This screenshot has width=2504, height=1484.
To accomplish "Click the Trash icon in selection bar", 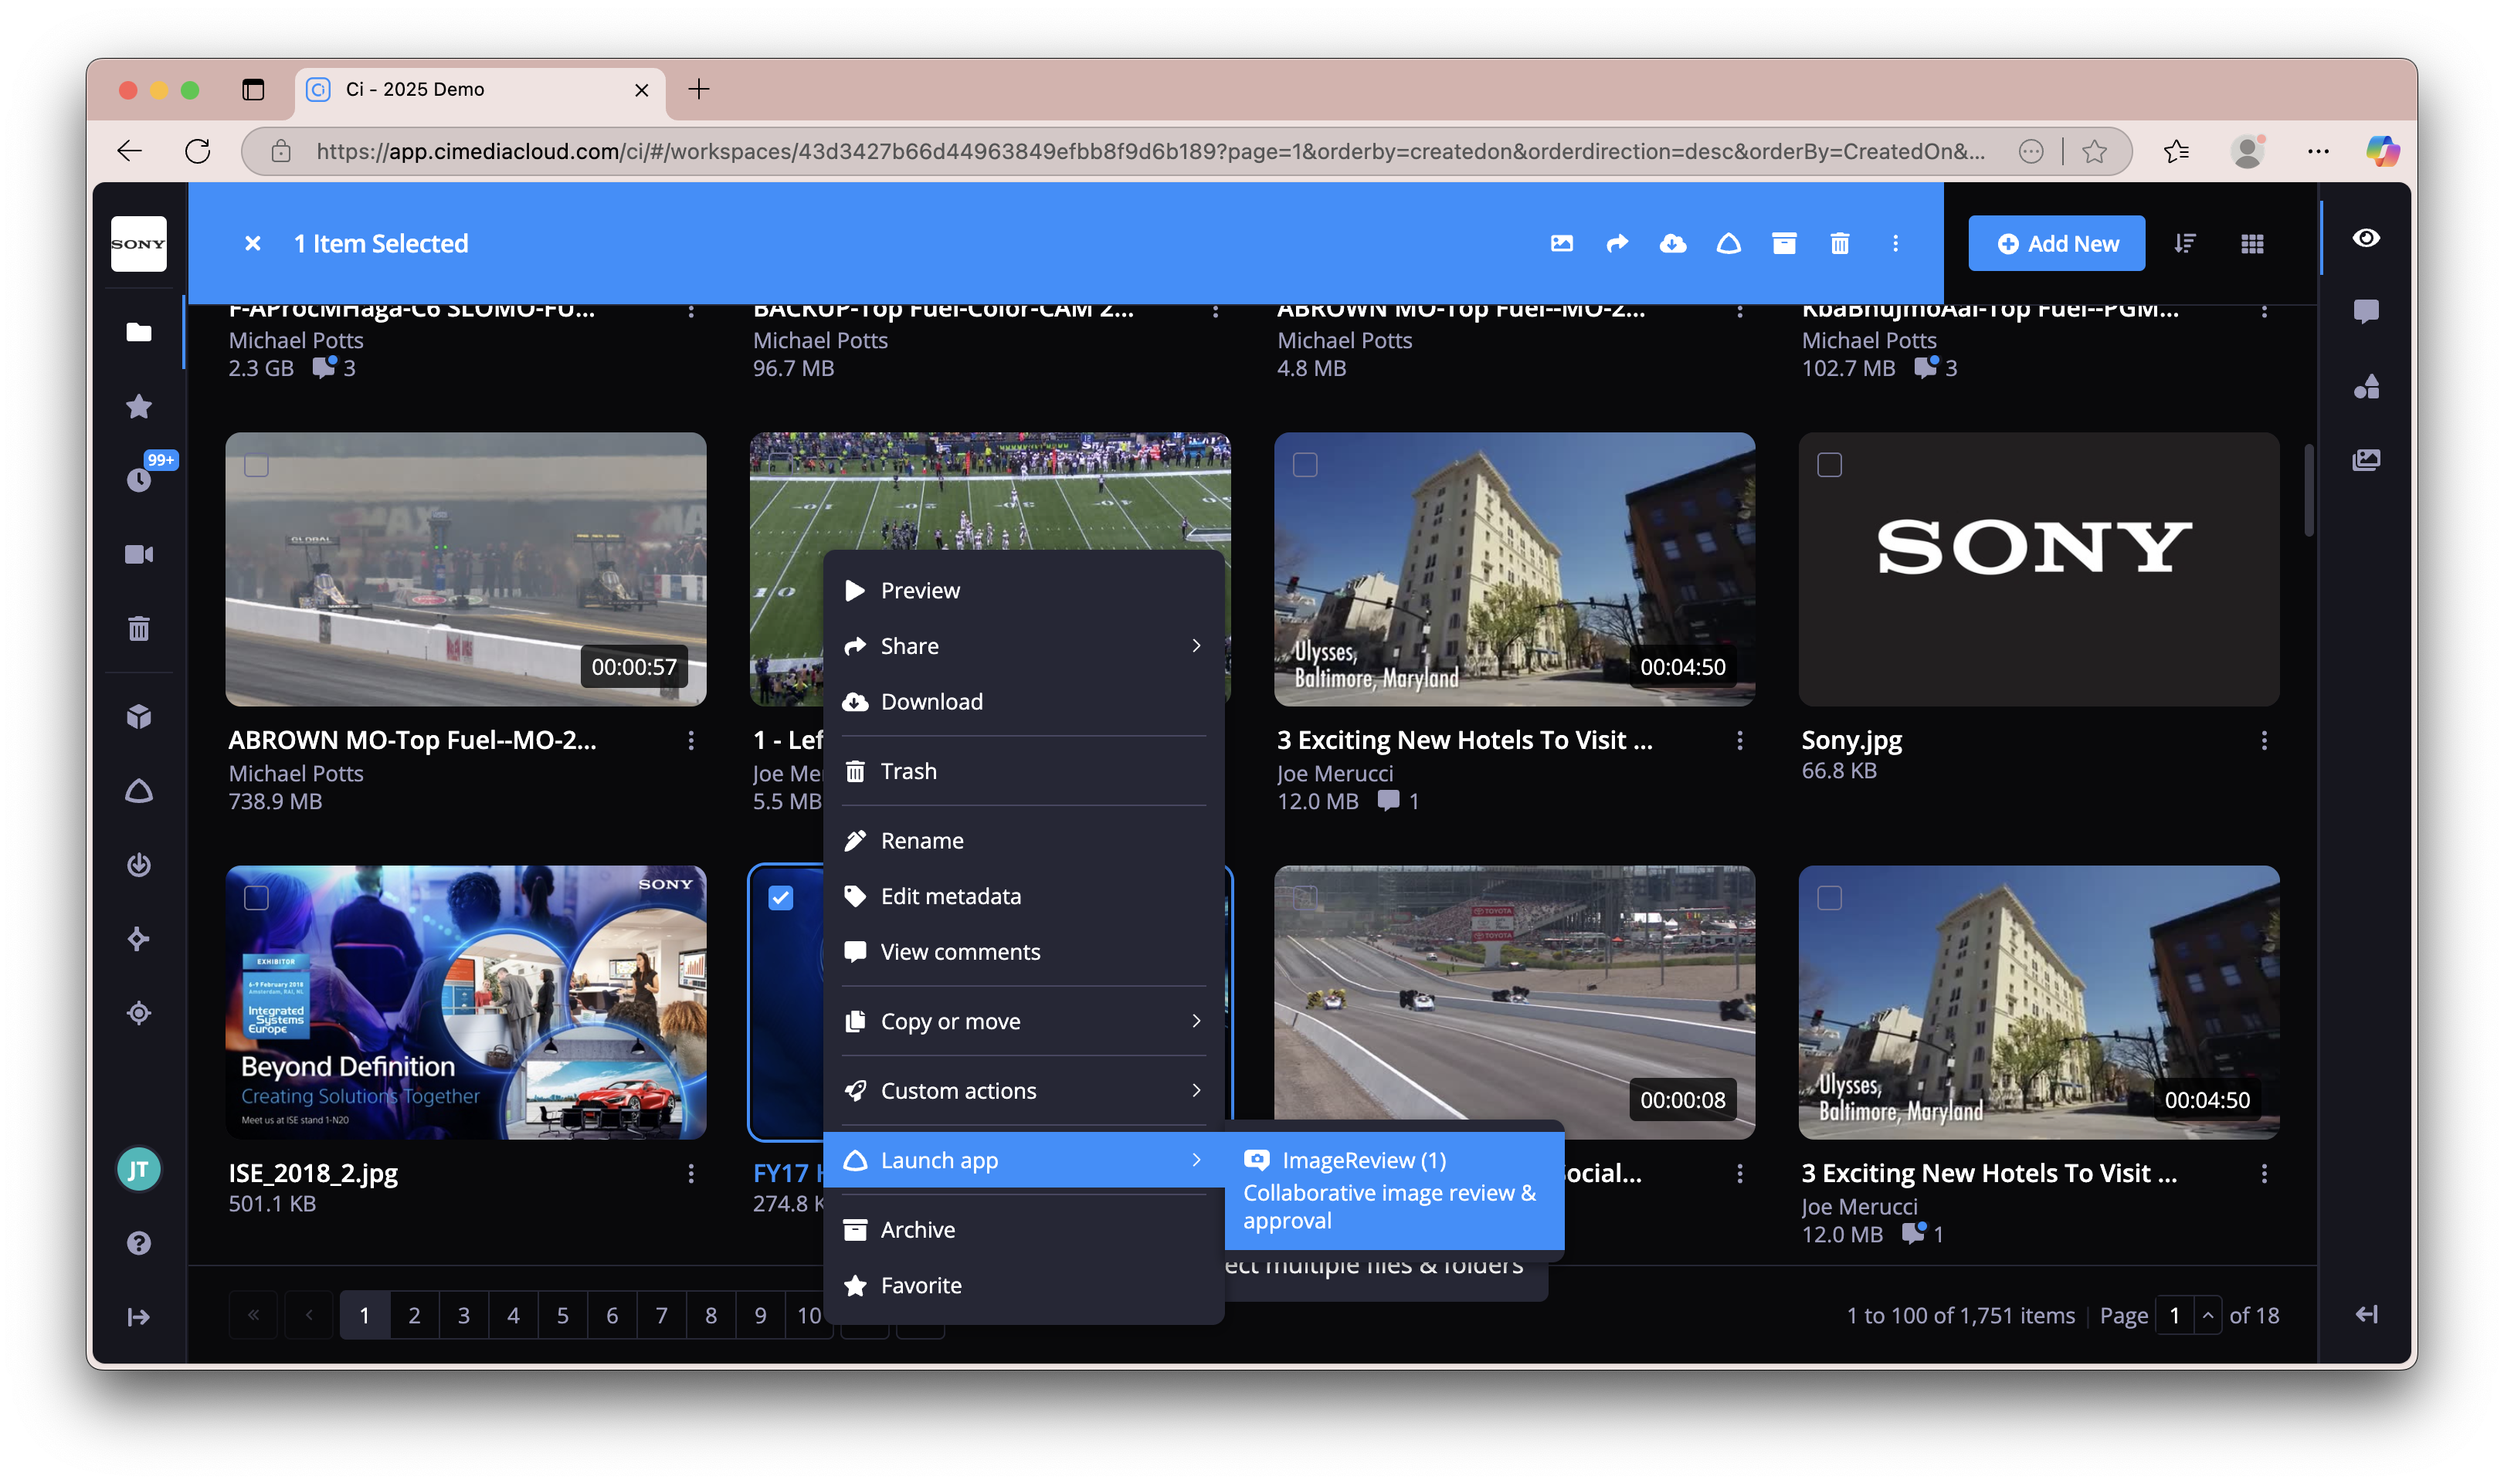I will click(1840, 244).
